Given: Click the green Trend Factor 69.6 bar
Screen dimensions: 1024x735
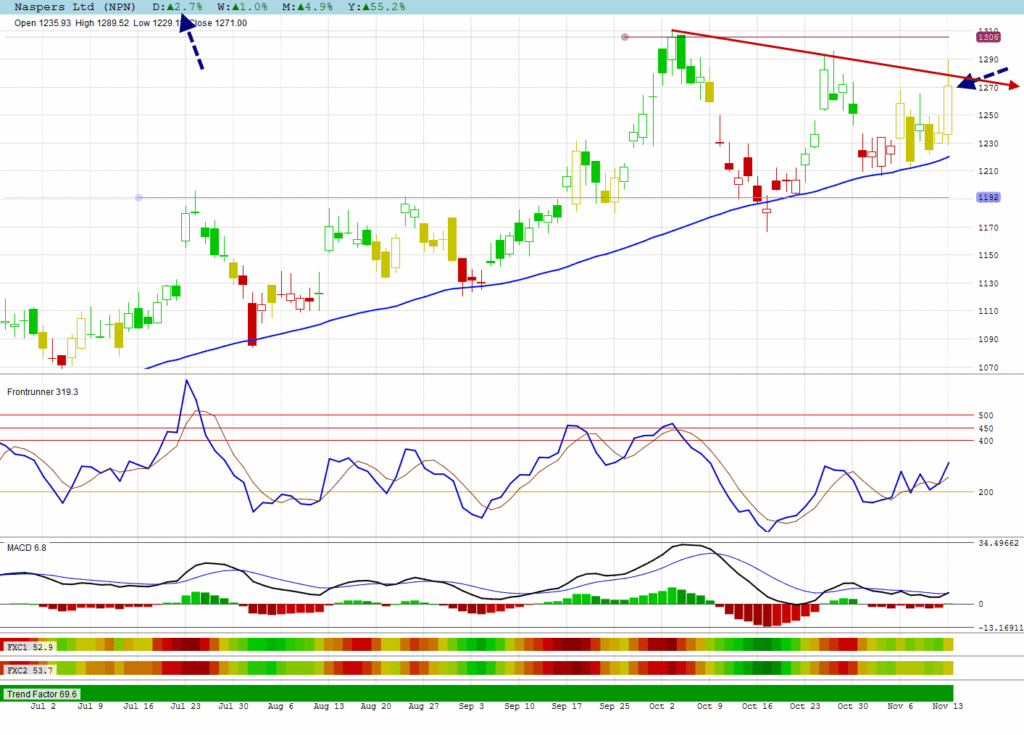Looking at the screenshot, I should coord(500,693).
